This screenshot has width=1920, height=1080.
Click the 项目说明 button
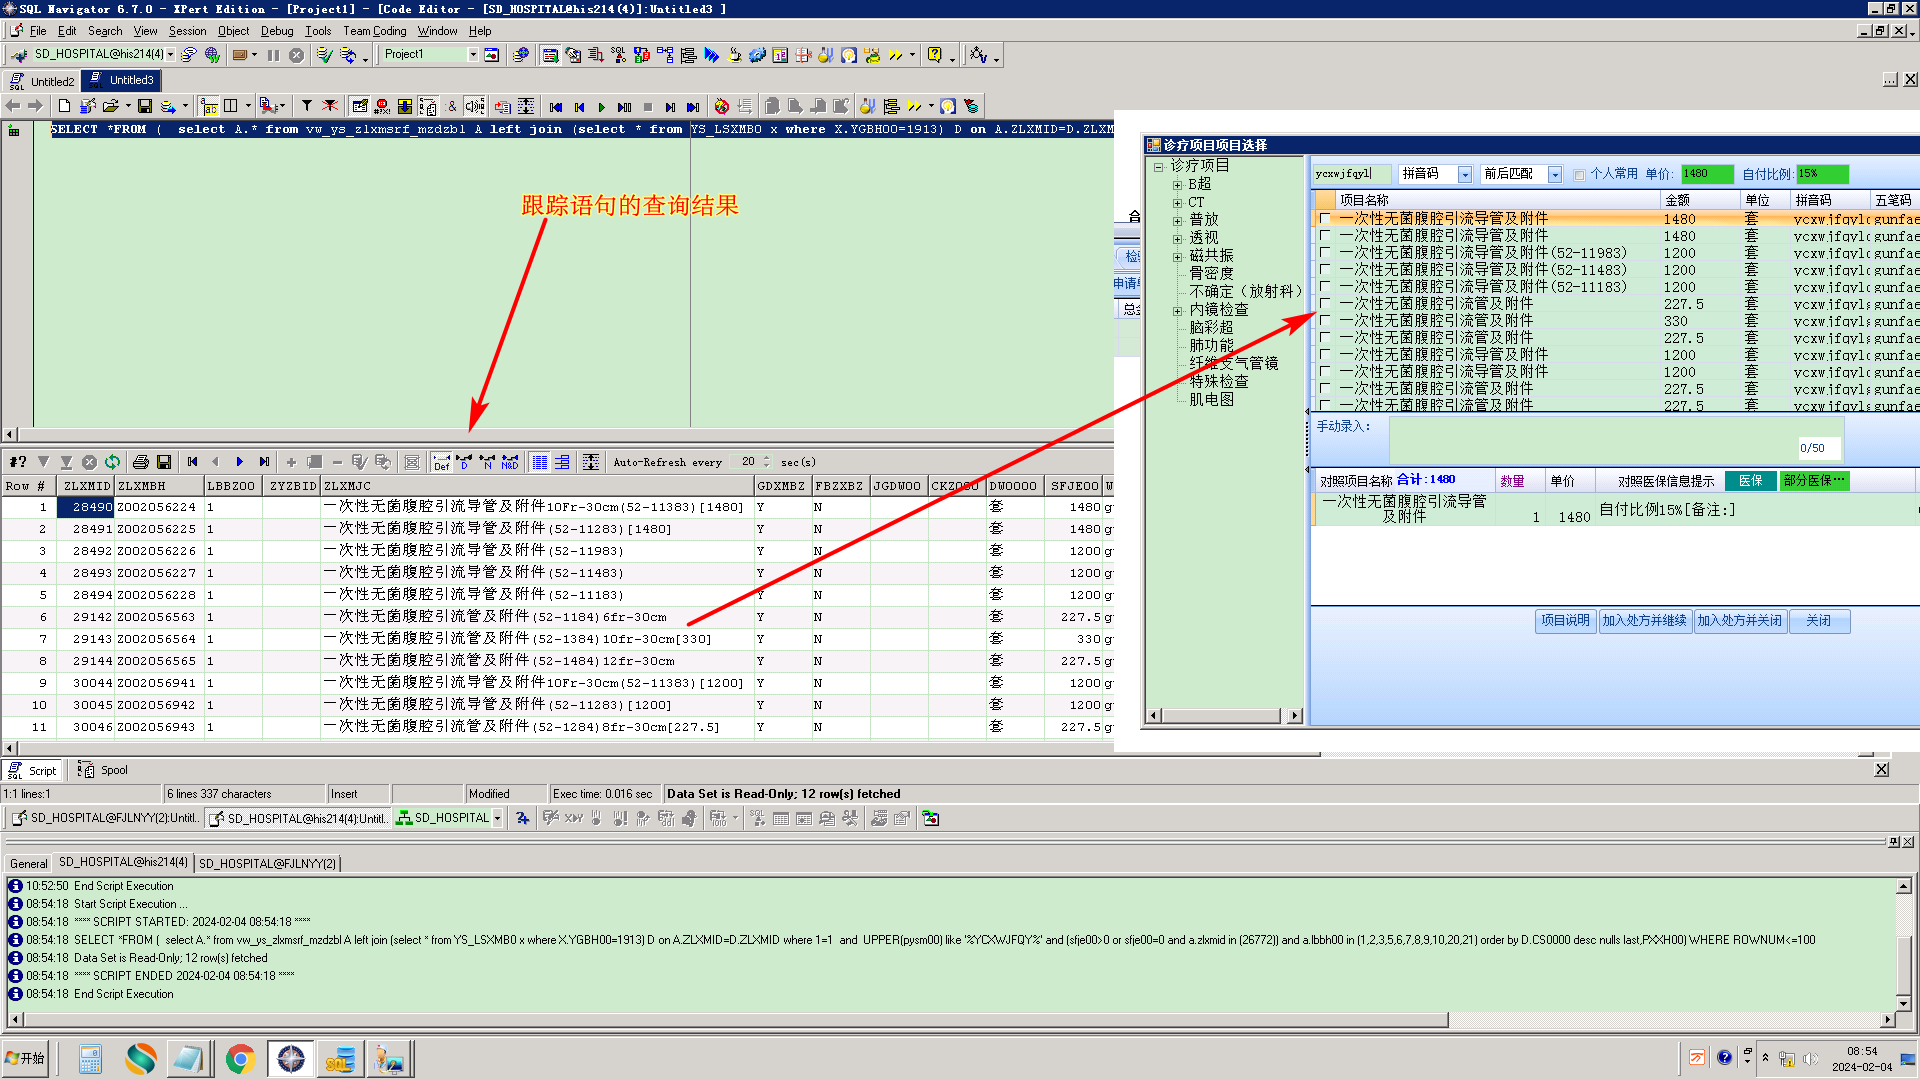[x=1565, y=621]
